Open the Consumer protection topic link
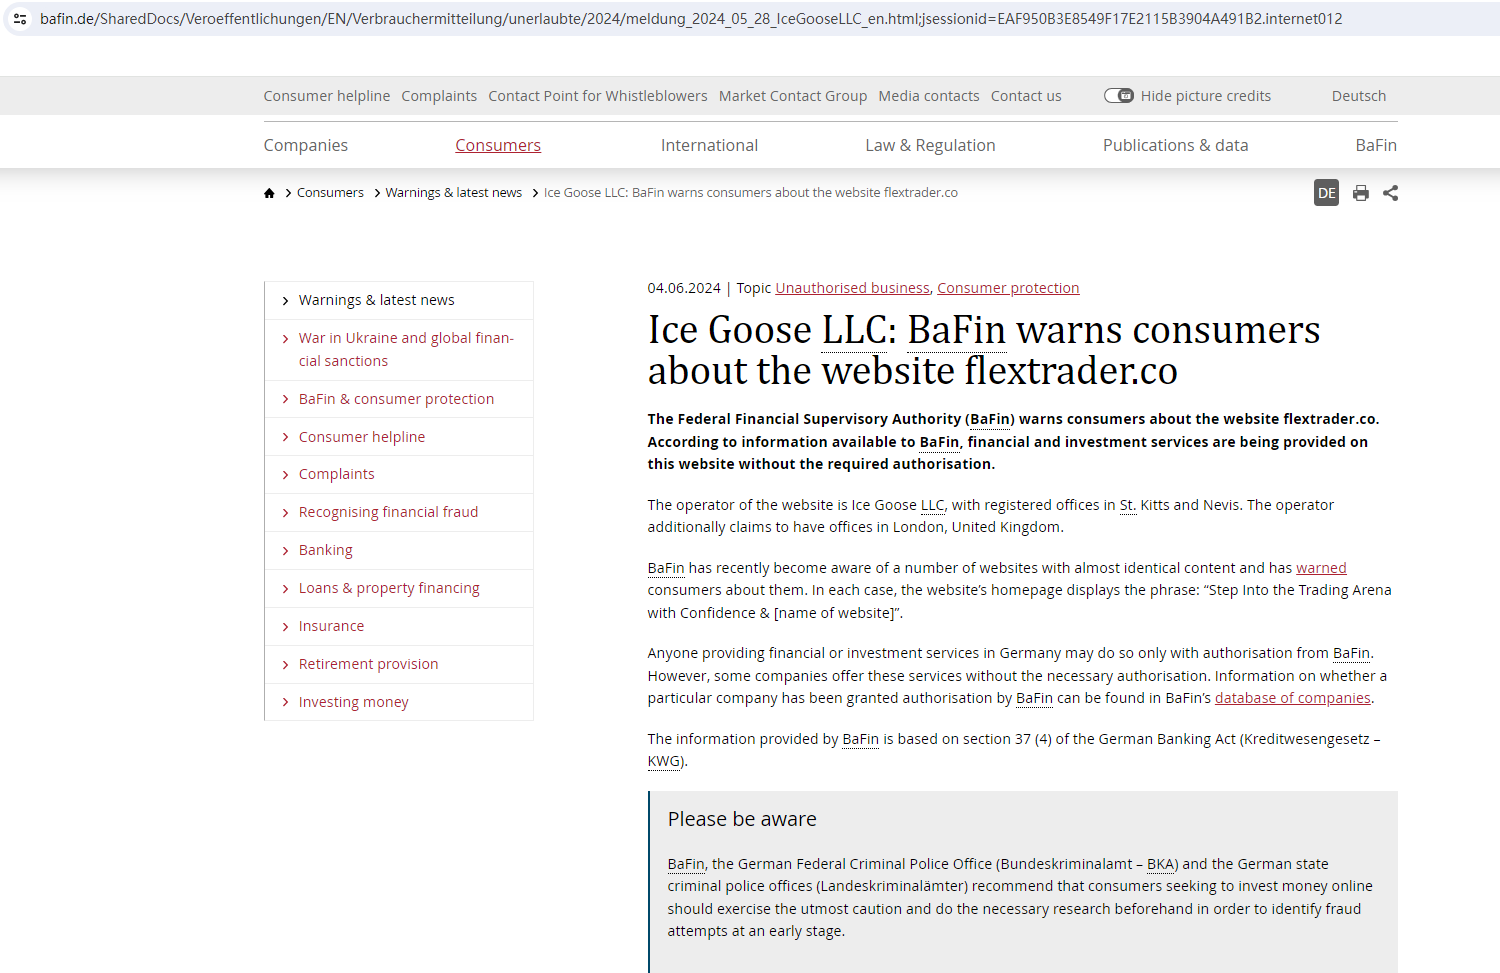The height and width of the screenshot is (973, 1500). tap(1008, 288)
